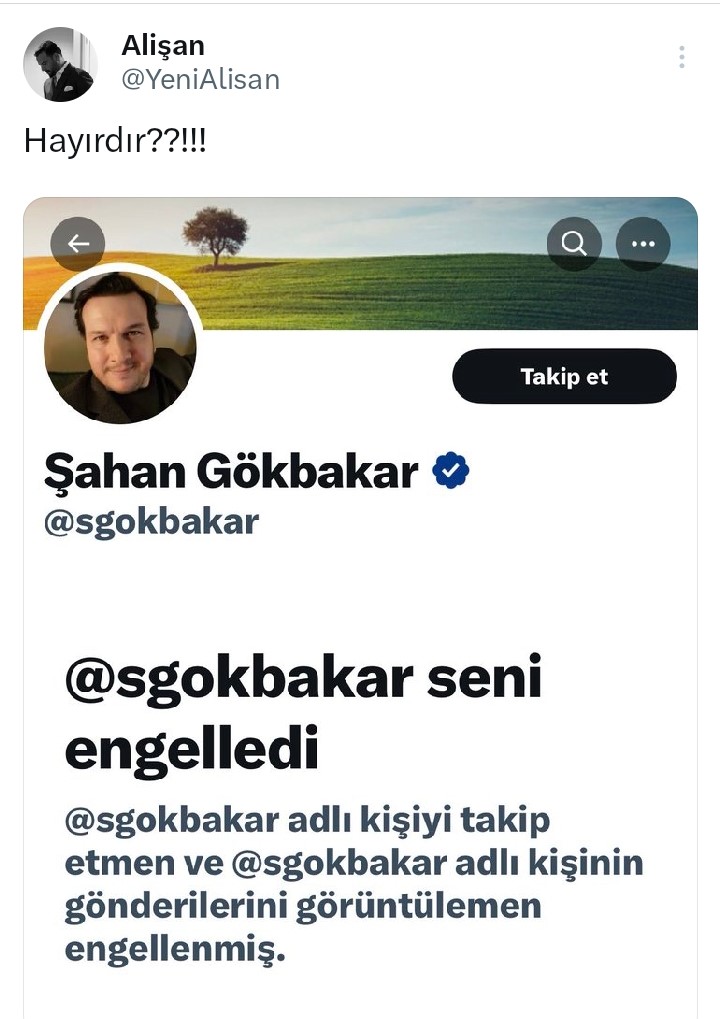Click the final word "engellenmiş." in the notice
The width and height of the screenshot is (720, 1019).
[x=175, y=948]
